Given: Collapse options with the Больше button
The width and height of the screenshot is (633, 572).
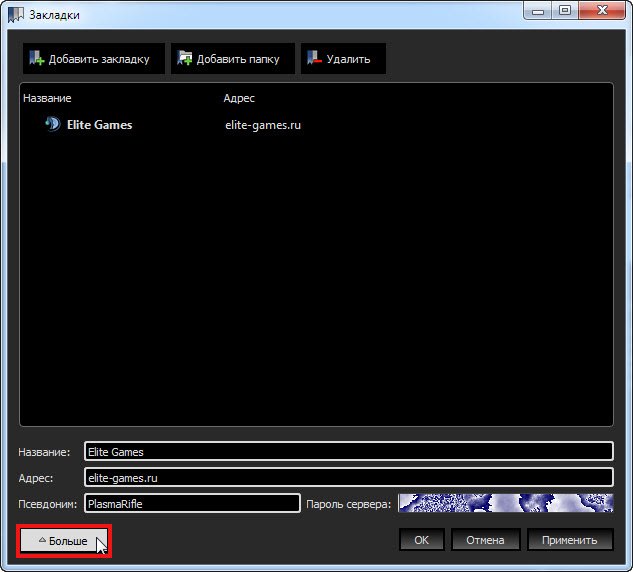Looking at the screenshot, I should [x=64, y=541].
